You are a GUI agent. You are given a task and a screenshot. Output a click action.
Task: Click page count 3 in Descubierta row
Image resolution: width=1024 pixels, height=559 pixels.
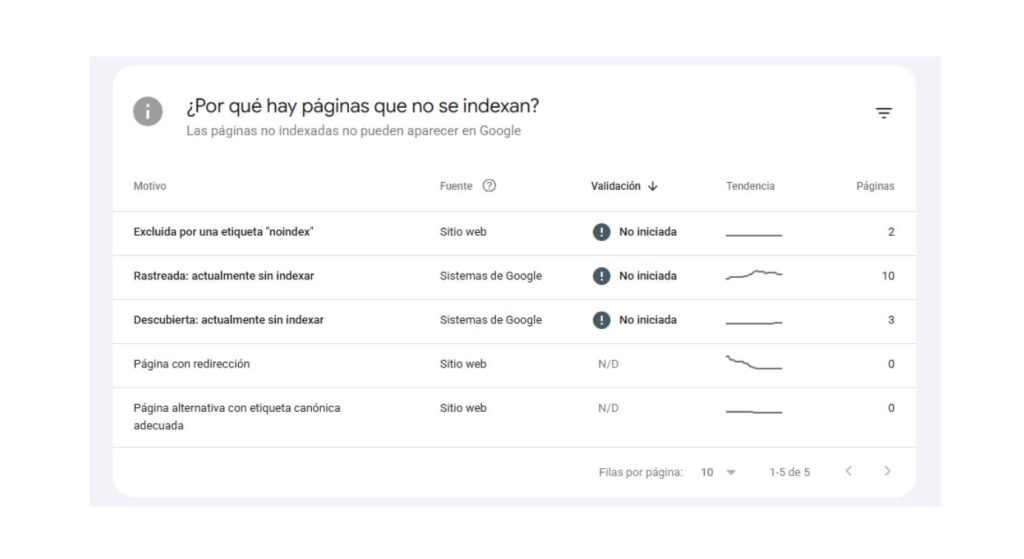891,320
